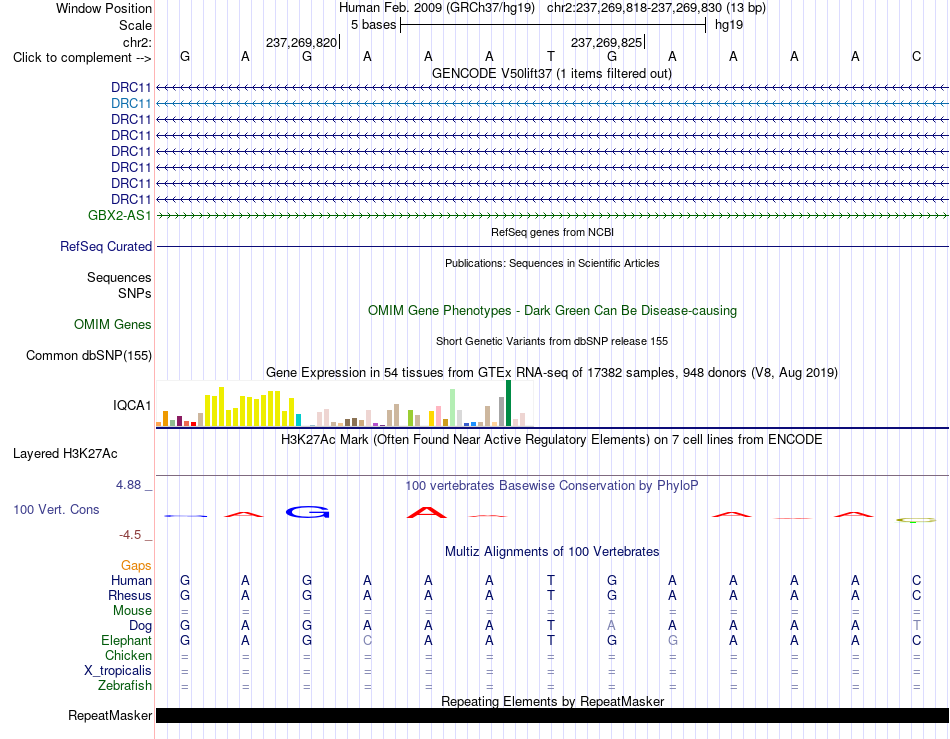Click the SNPs track label
The image size is (950, 739).
tap(135, 293)
